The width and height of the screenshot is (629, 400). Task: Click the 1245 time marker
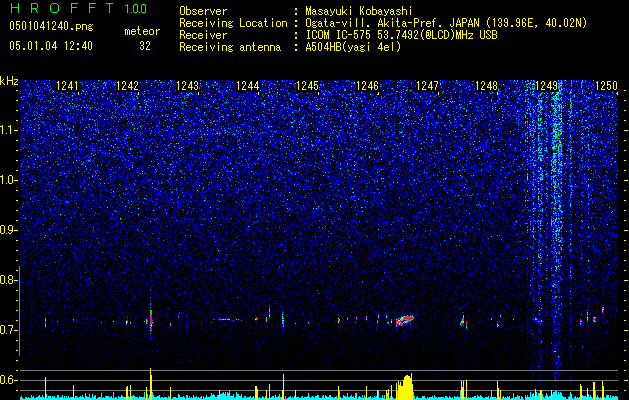(x=307, y=85)
